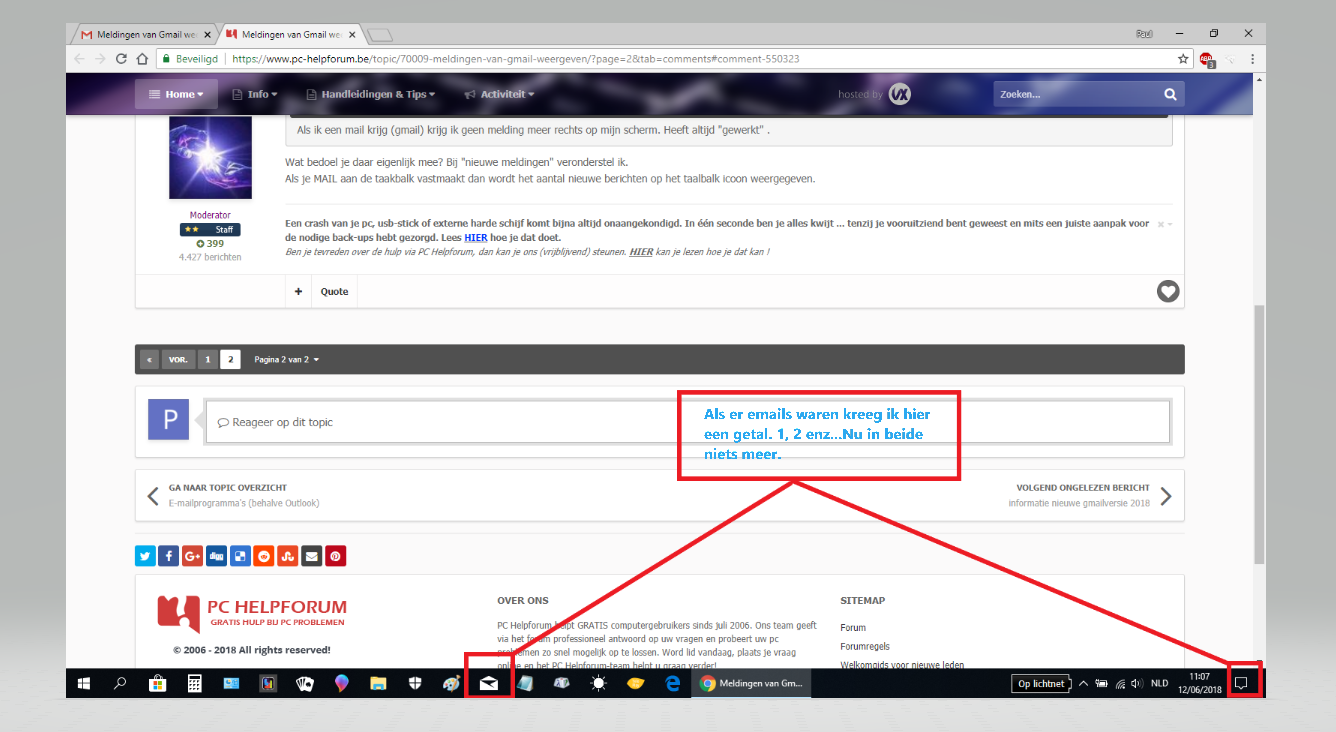Bookmark this page with the star icon
Viewport: 1336px width, 732px height.
(x=1183, y=58)
